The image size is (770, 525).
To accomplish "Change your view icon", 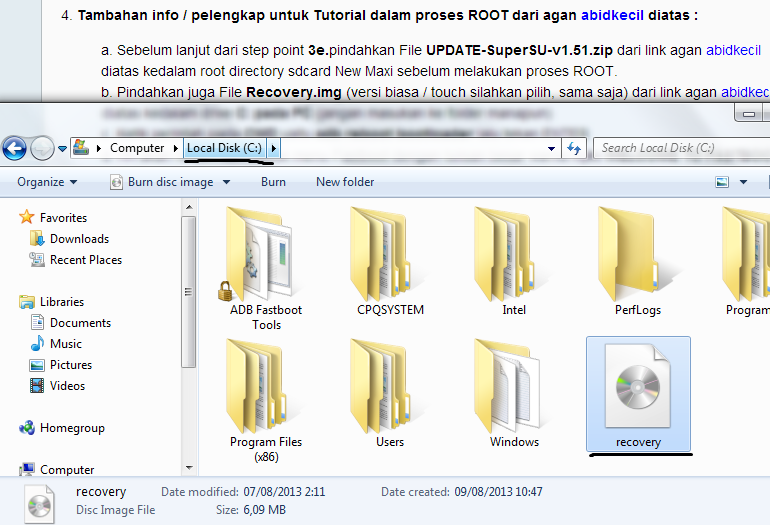I will pos(722,182).
